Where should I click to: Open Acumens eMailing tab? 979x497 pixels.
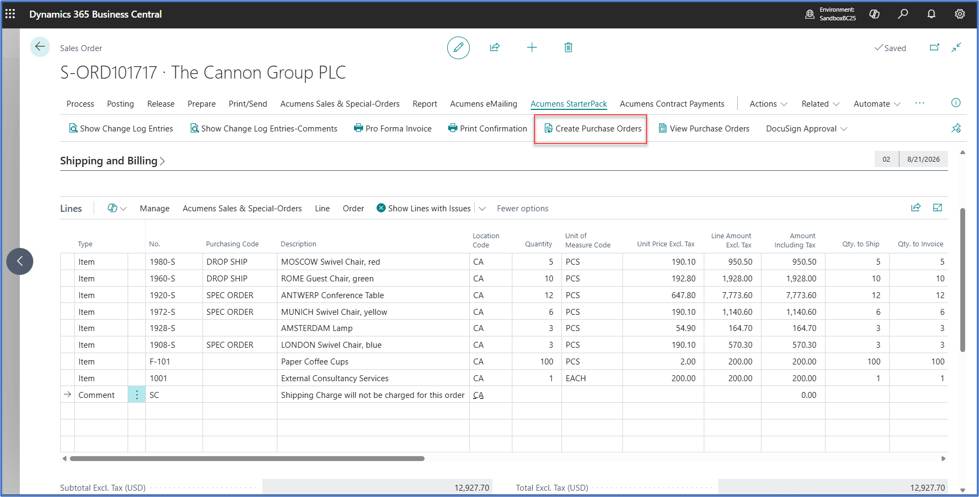coord(483,104)
